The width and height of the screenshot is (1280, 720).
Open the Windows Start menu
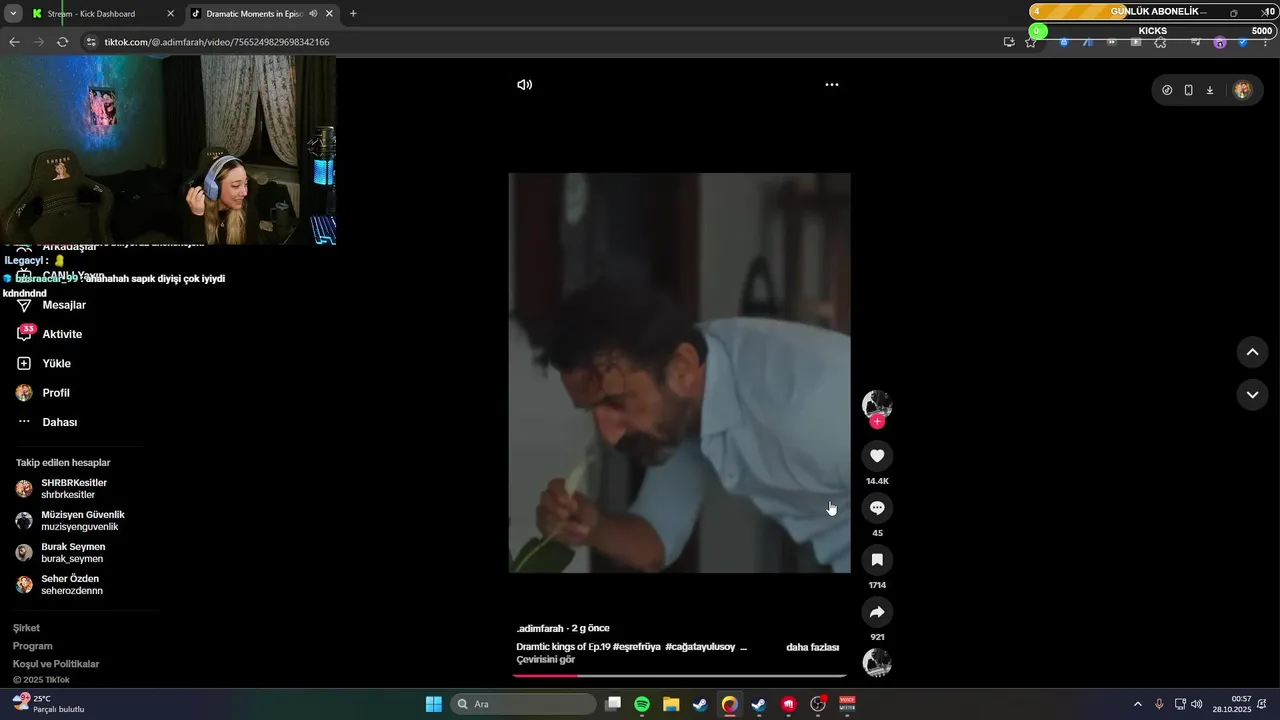pos(434,704)
